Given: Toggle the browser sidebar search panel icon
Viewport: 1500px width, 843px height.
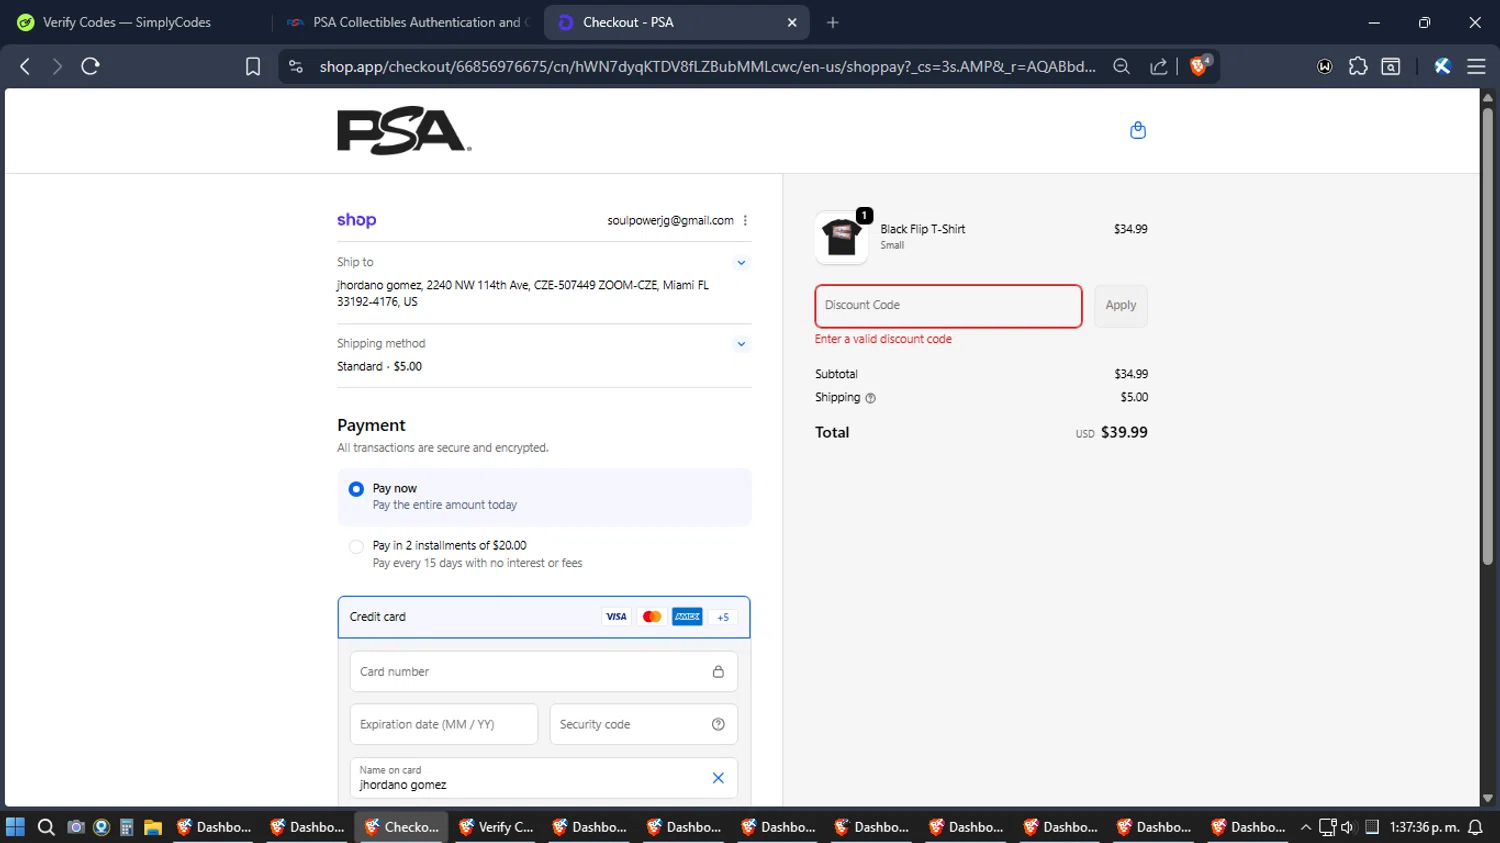Looking at the screenshot, I should coord(1391,66).
